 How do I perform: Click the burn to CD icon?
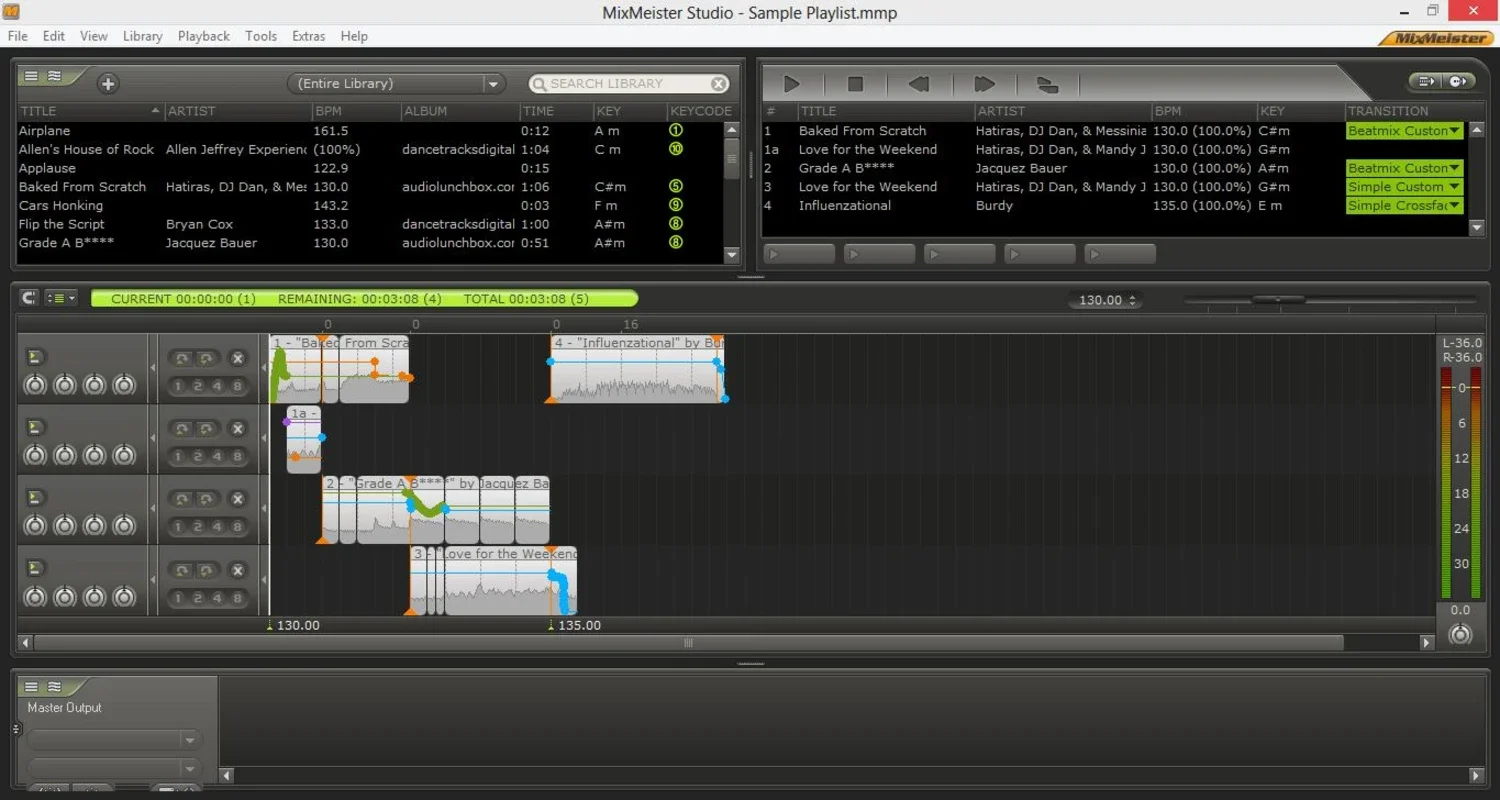click(x=1458, y=82)
